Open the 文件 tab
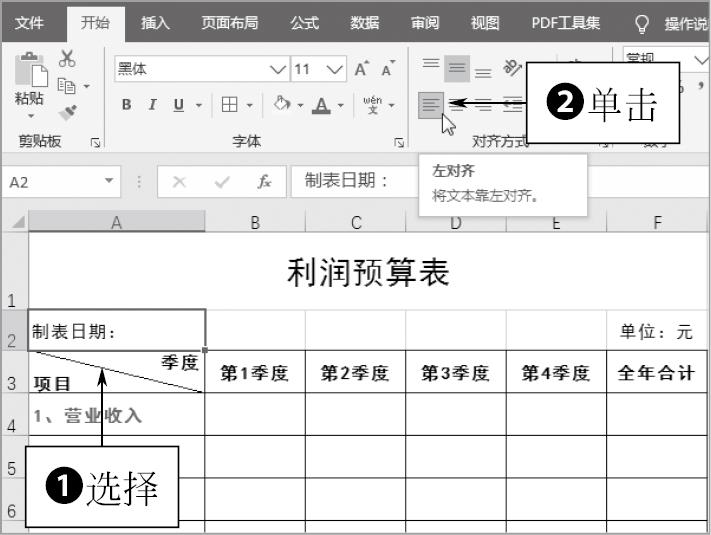711x535 pixels. [29, 23]
